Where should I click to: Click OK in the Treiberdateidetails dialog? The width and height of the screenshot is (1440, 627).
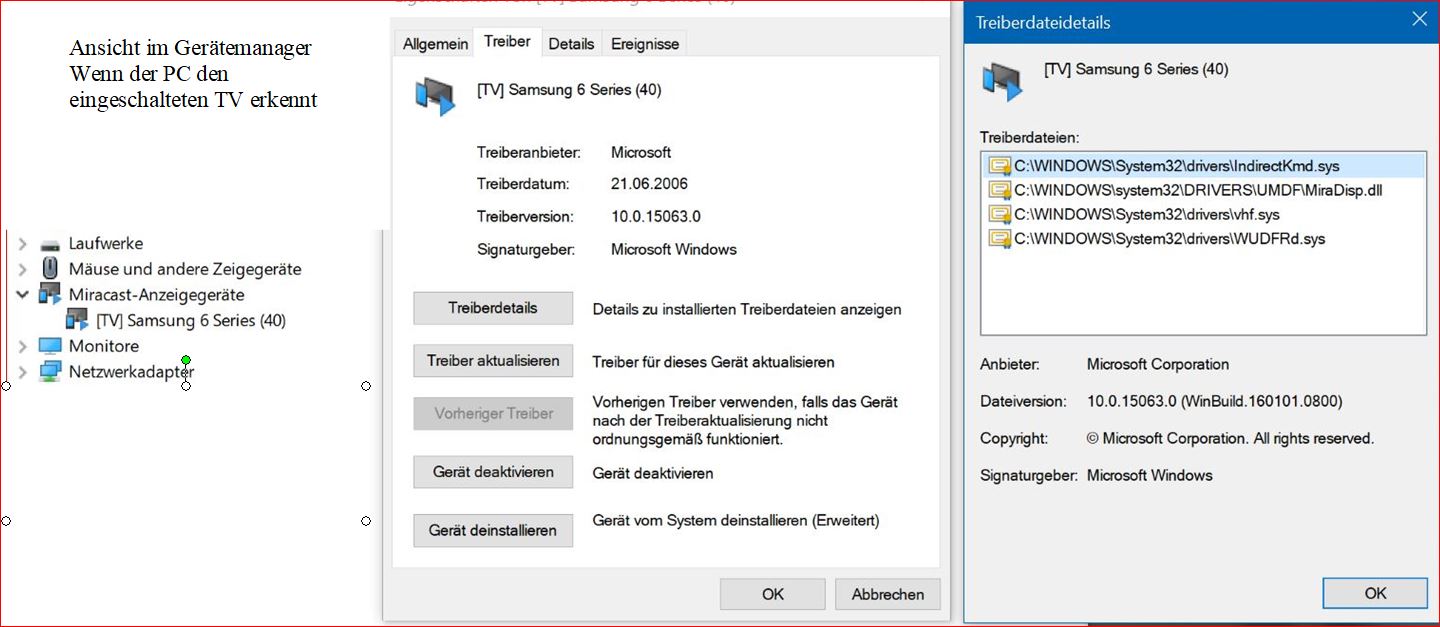point(1375,593)
